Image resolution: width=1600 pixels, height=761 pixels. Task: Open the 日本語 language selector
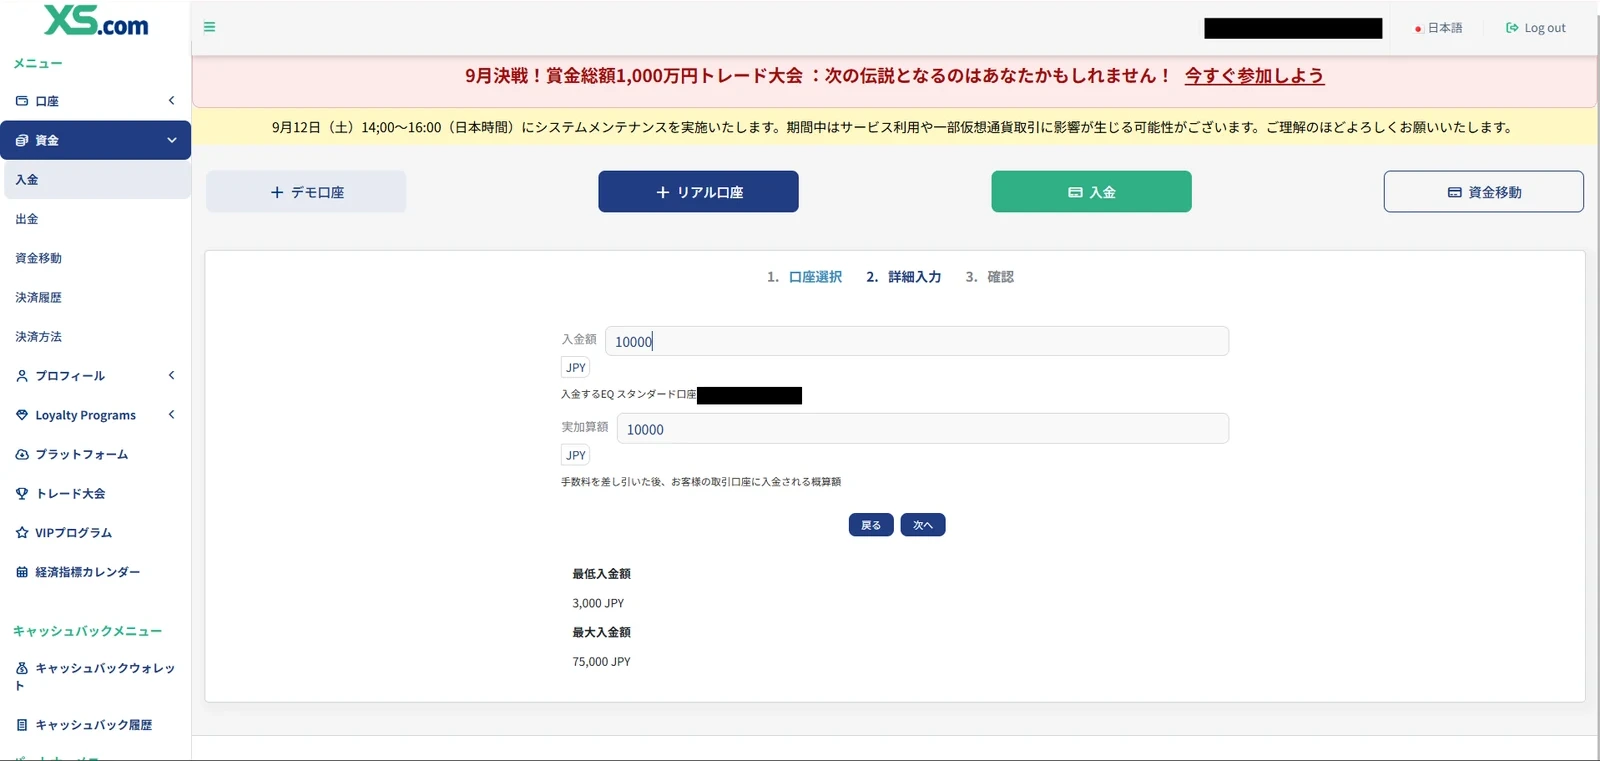[x=1438, y=28]
